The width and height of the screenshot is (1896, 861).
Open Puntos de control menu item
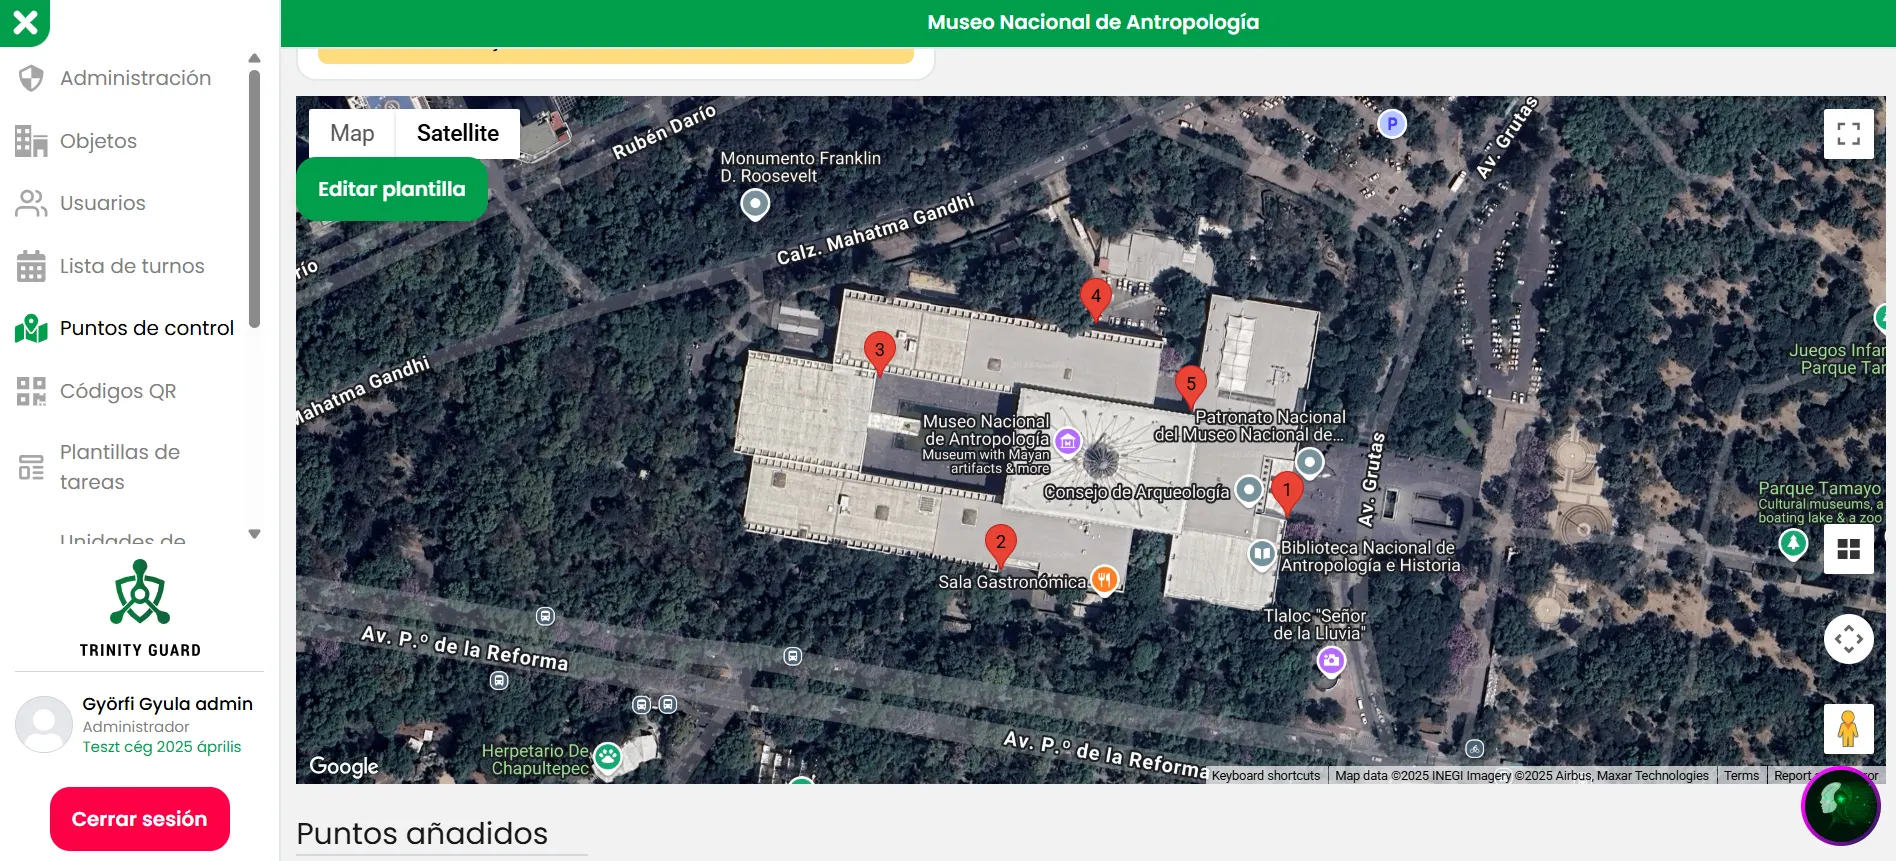click(x=146, y=328)
